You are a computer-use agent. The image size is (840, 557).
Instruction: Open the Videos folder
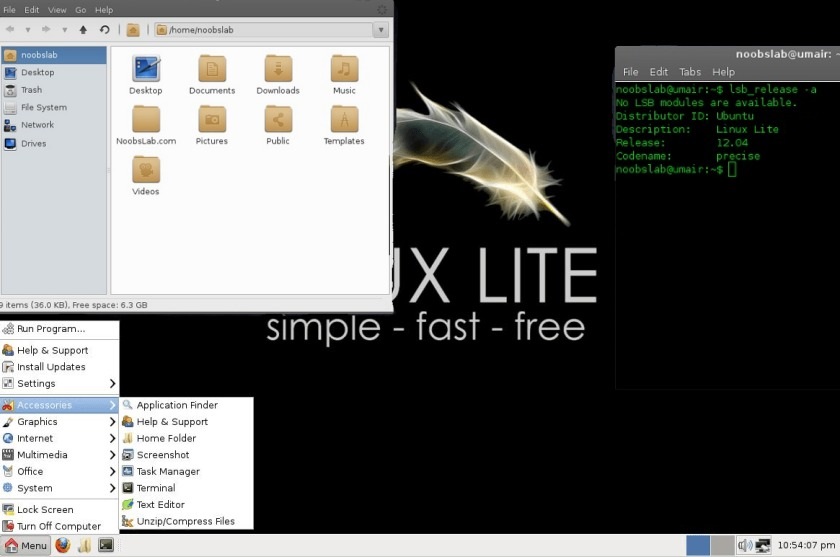(146, 176)
